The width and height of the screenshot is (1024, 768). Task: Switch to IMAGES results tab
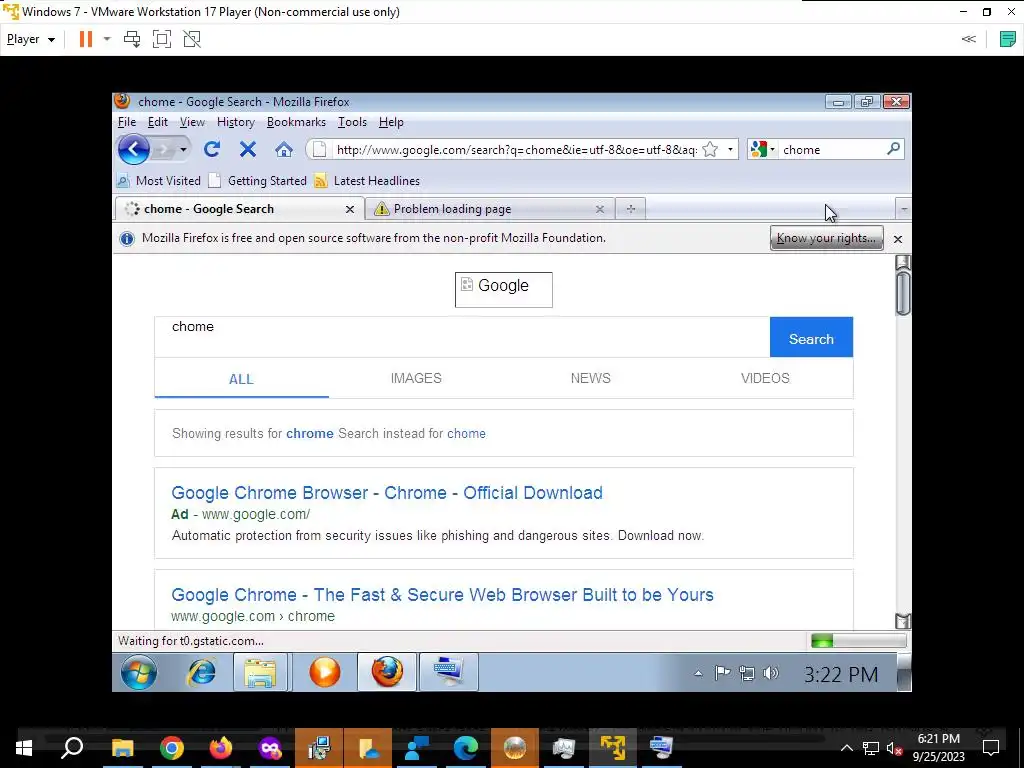(x=416, y=378)
